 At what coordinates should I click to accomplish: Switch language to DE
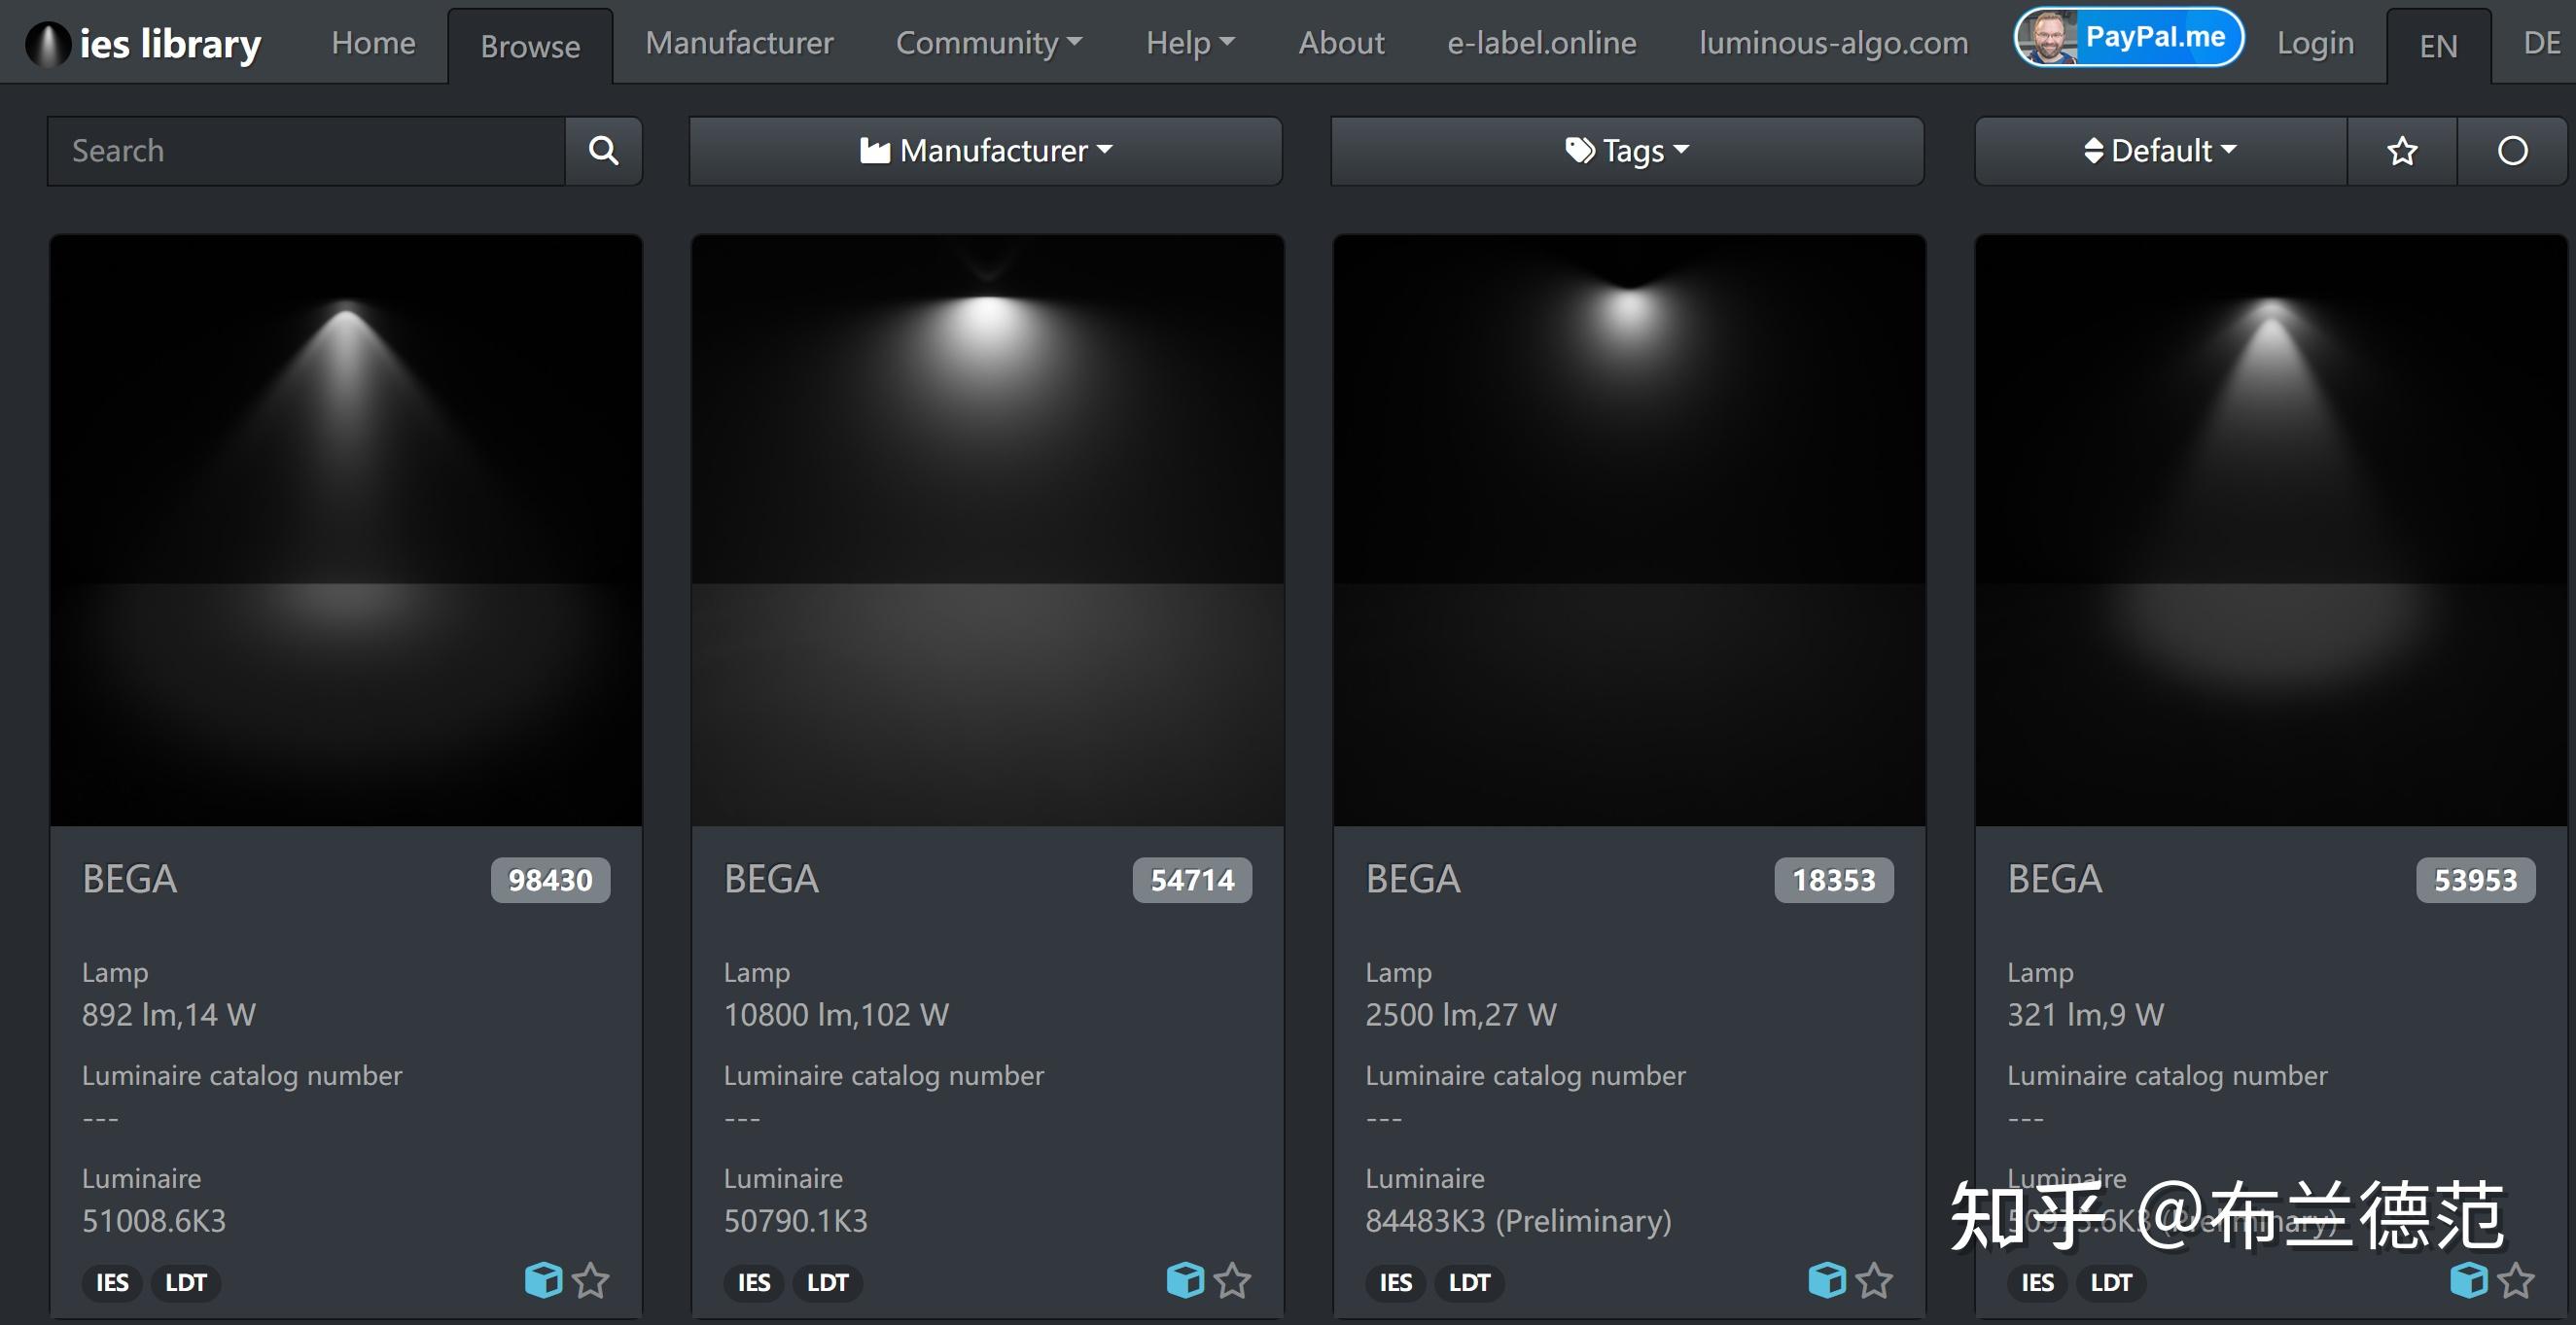(2541, 43)
